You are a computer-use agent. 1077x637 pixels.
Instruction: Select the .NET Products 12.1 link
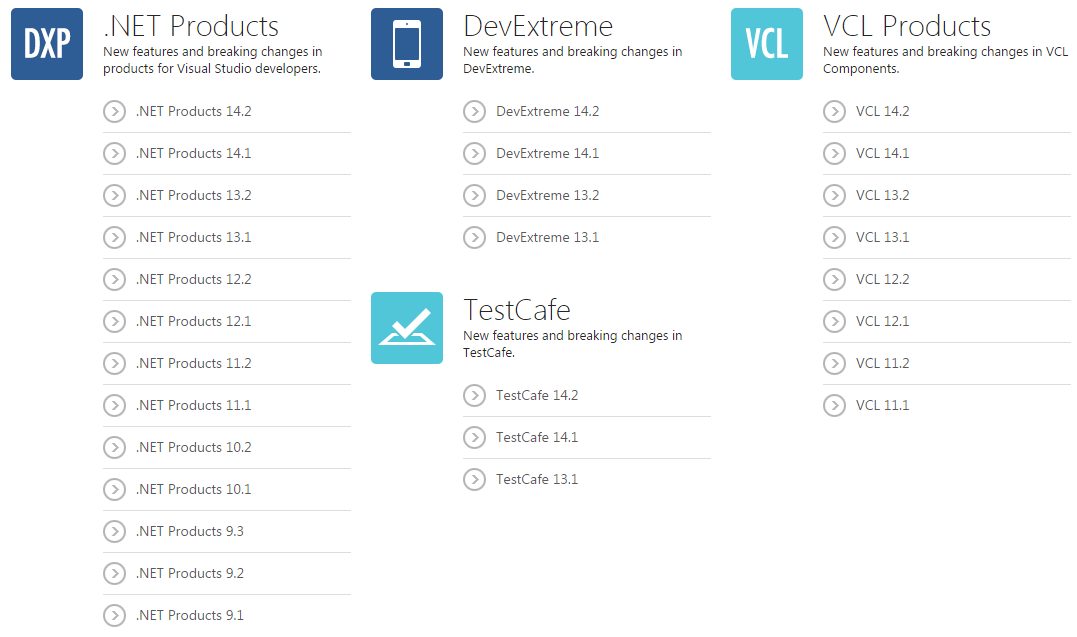194,321
